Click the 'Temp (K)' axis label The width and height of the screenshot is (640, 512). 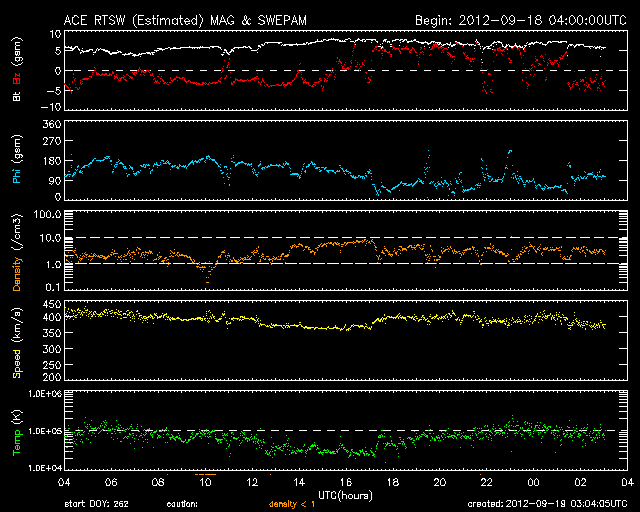[x=17, y=433]
